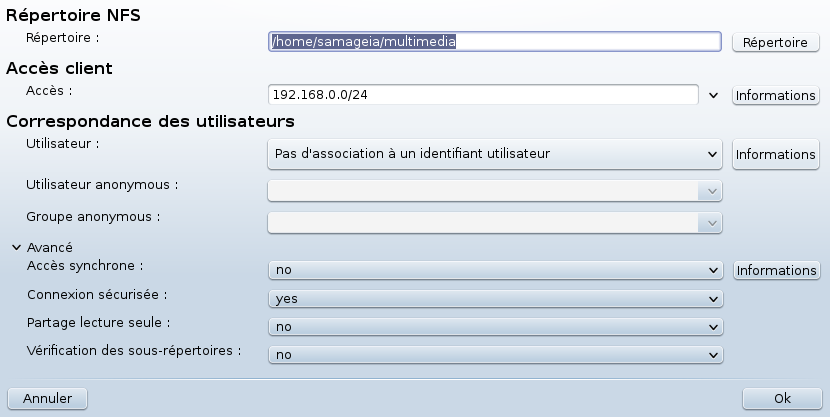Viewport: 830px width, 417px height.
Task: Open the Vérification des sous-répertoires dropdown
Action: 495,355
